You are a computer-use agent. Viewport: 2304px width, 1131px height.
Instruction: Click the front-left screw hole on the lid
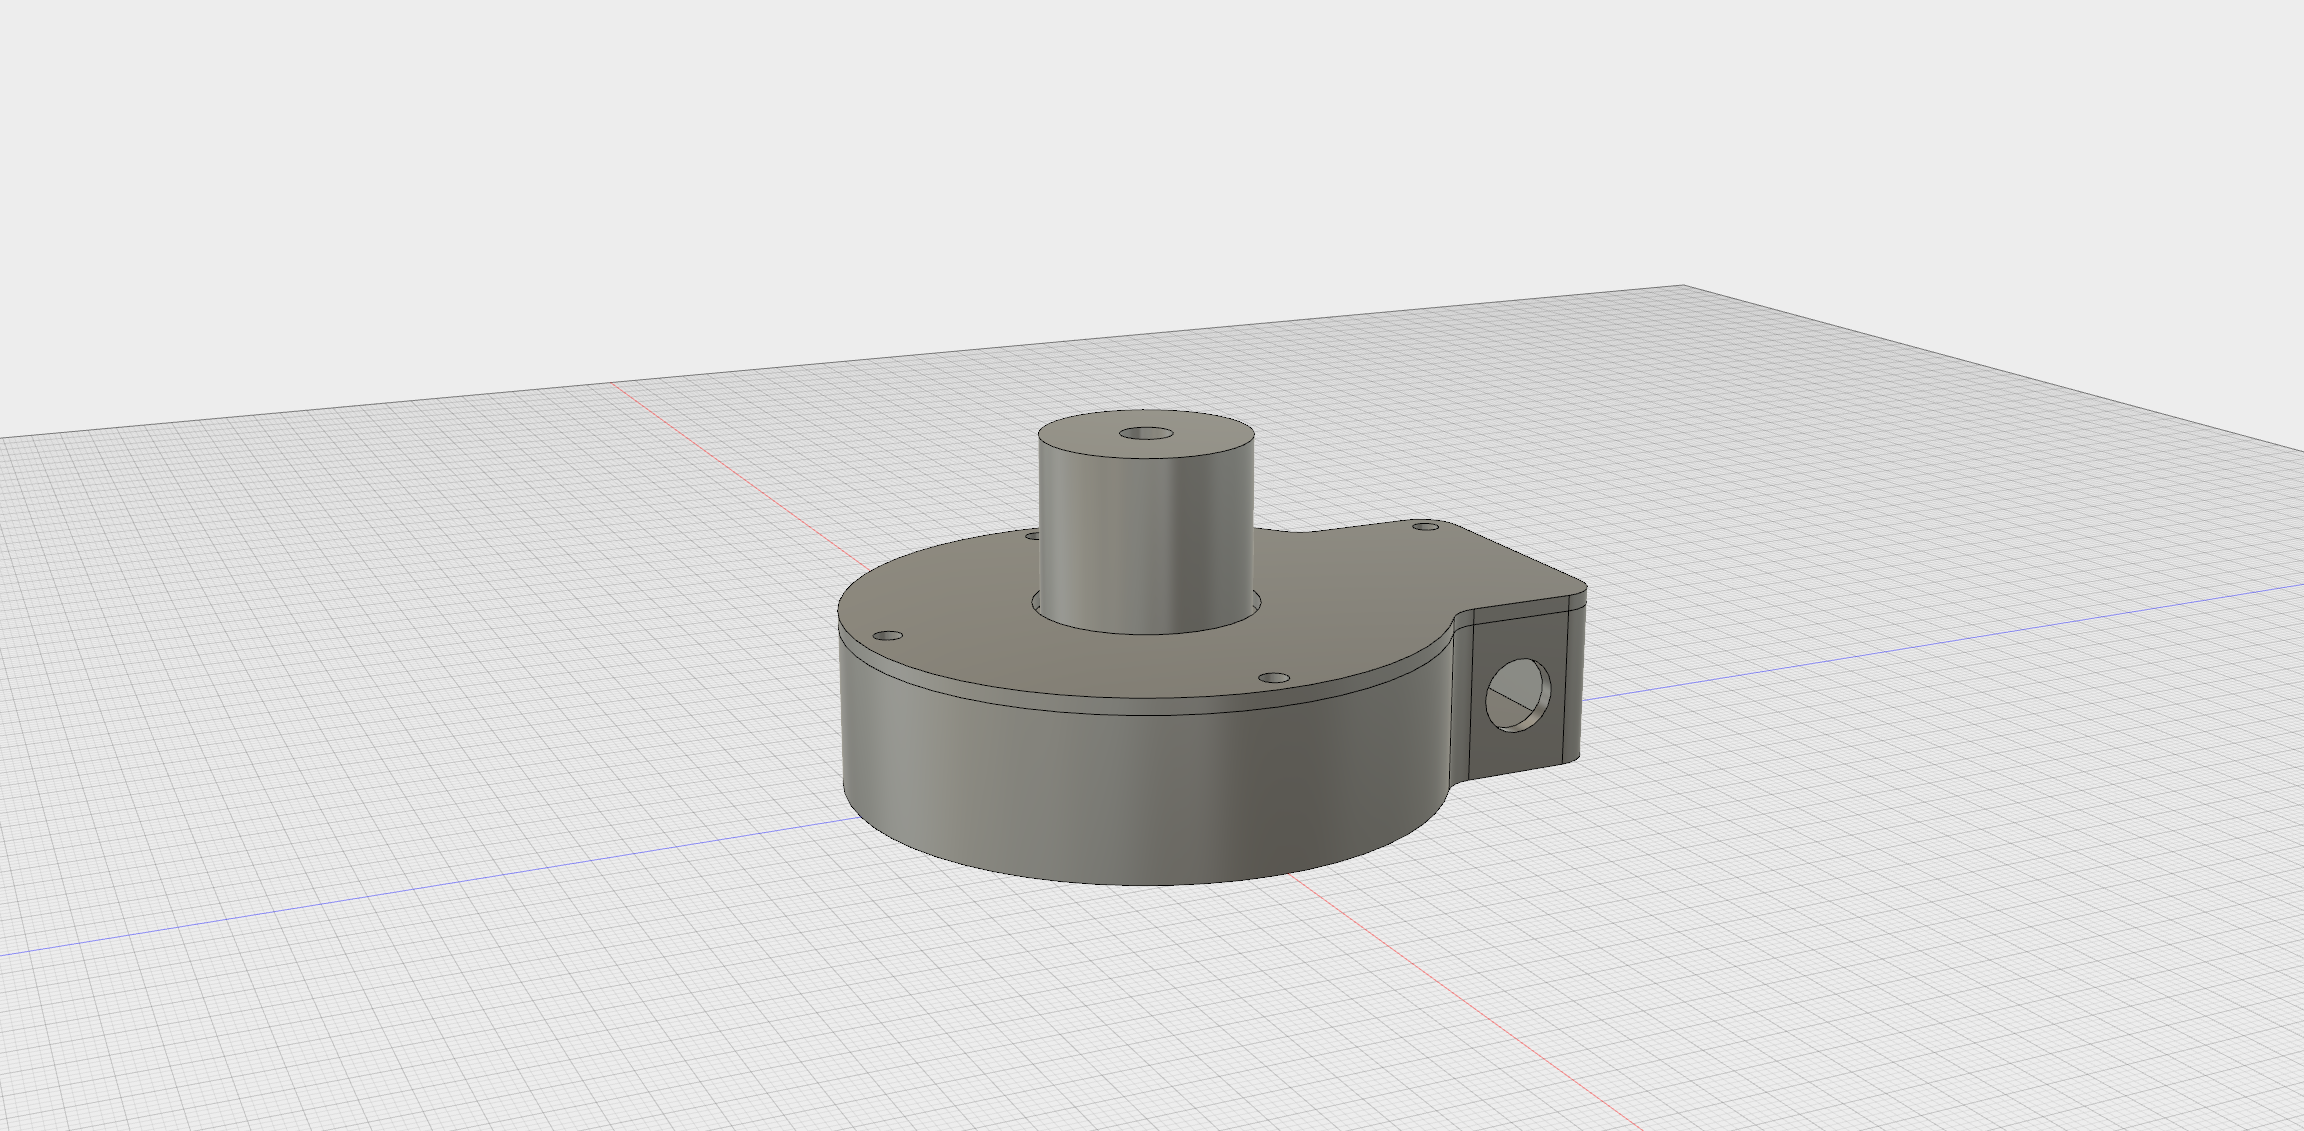coord(888,636)
